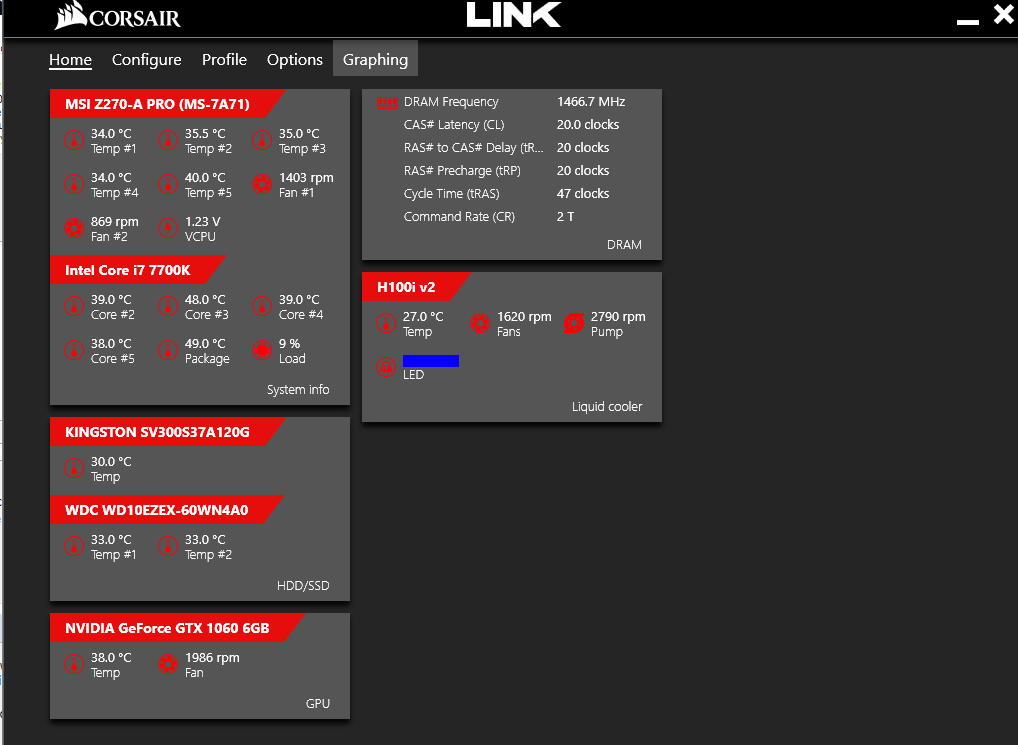The width and height of the screenshot is (1018, 745).
Task: Click motherboard Temp #3 thermometer icon
Action: point(262,140)
